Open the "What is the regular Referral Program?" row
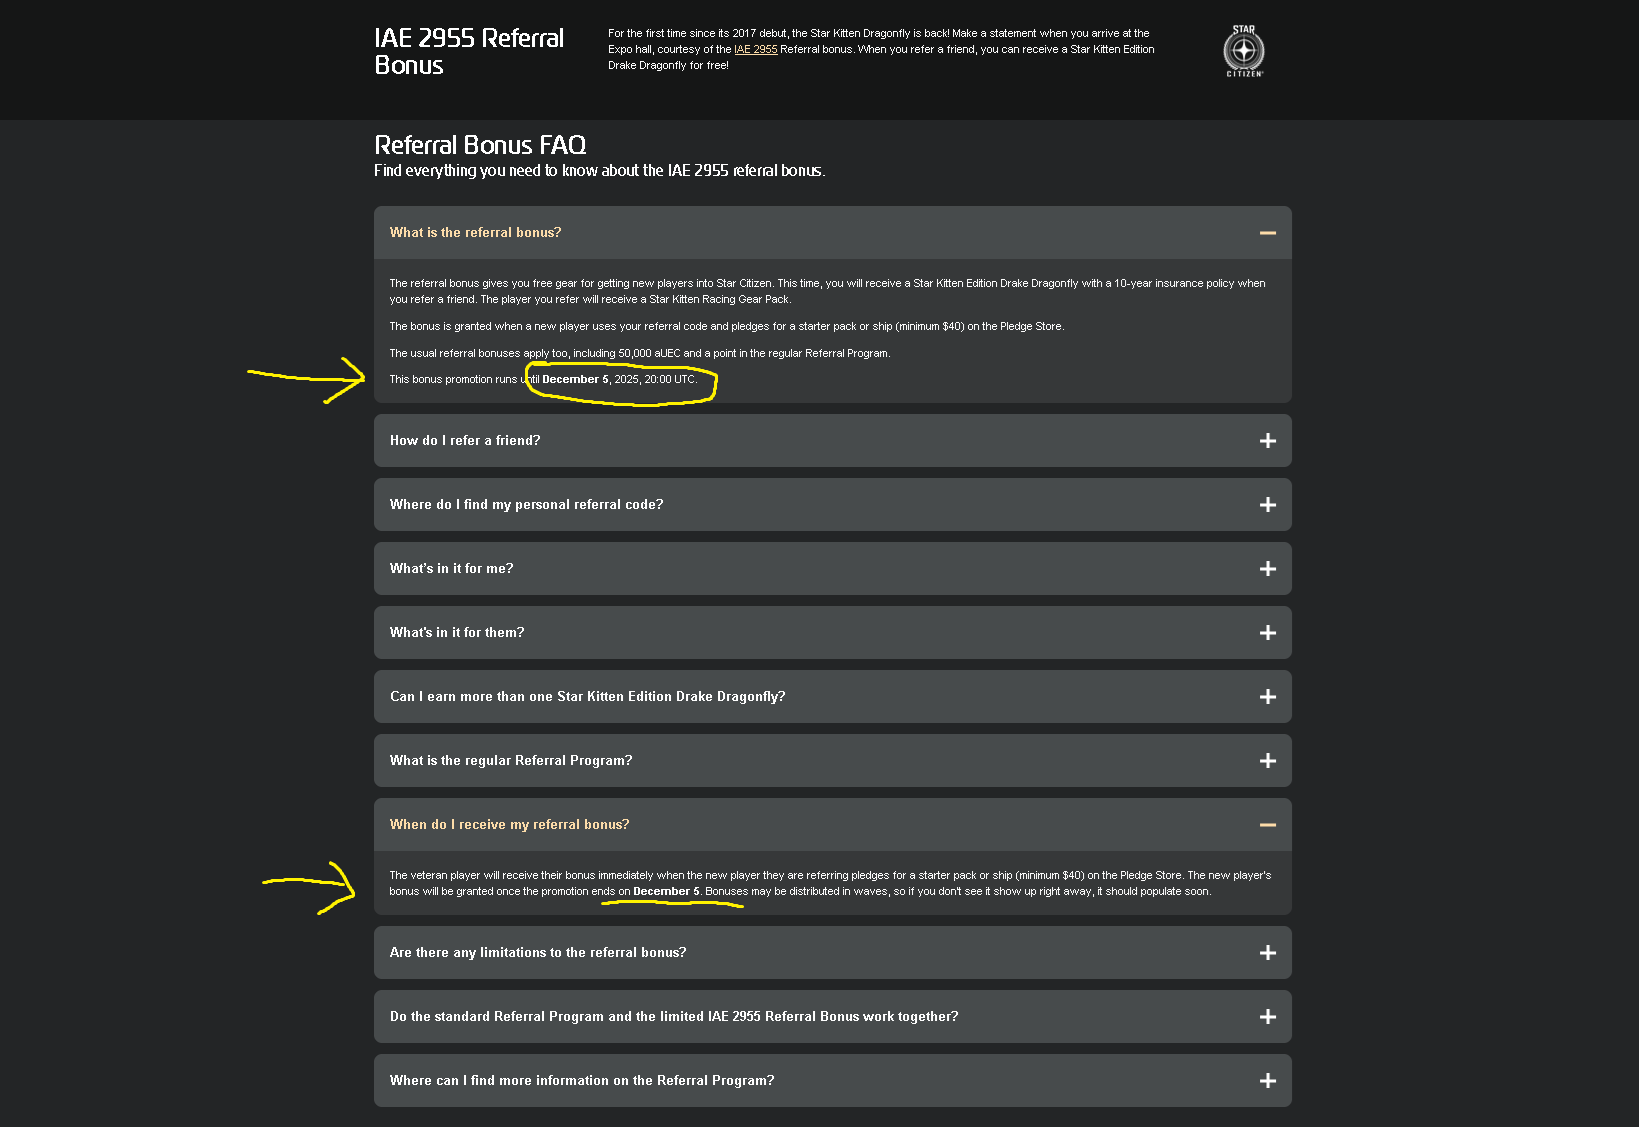This screenshot has height=1127, width=1639. [511, 761]
